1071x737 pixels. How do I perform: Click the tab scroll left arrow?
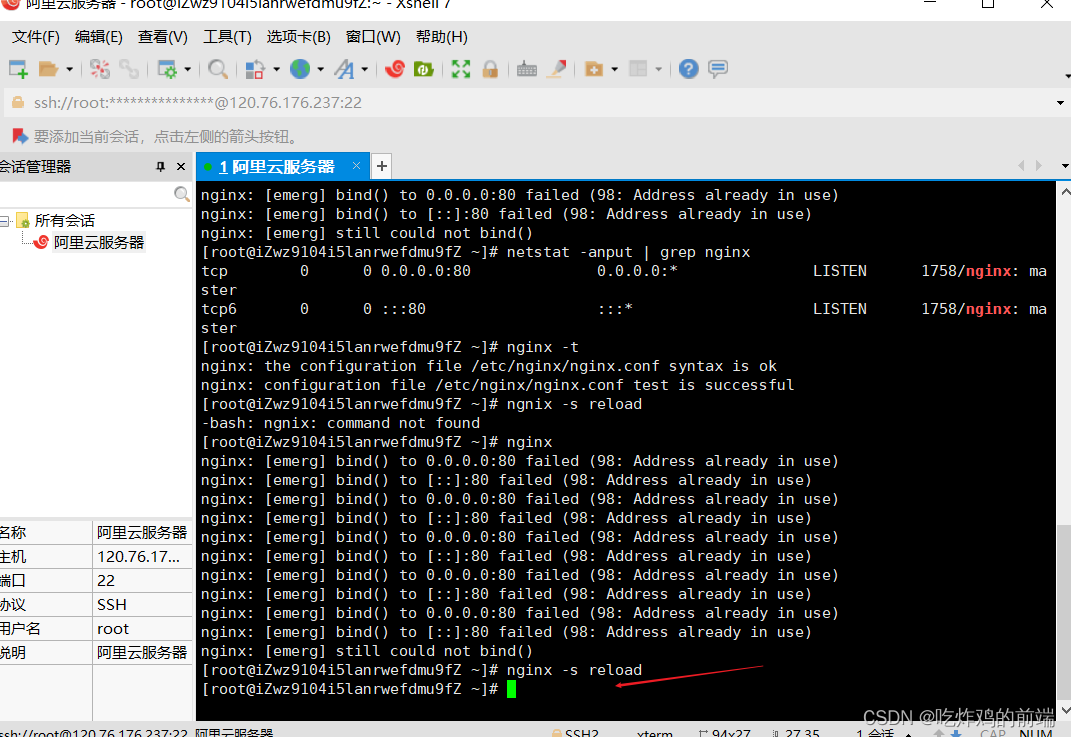click(x=1022, y=165)
